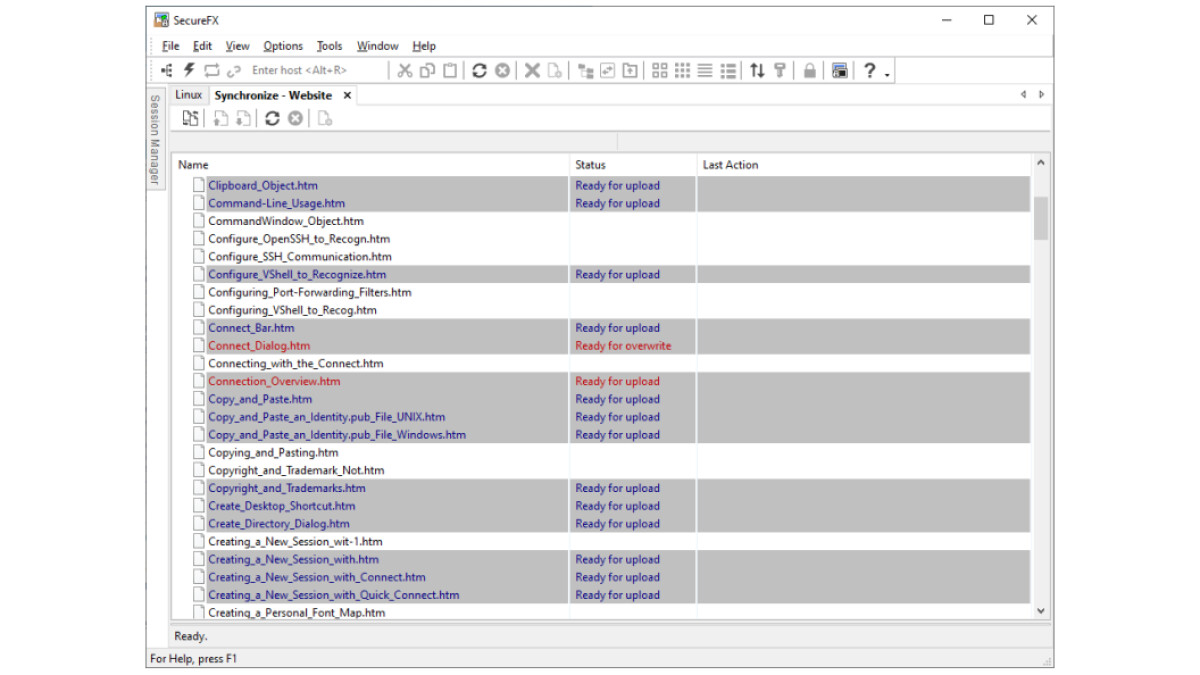Click the Reconnect icon in the toolbar
The image size is (1200, 675).
click(x=212, y=70)
